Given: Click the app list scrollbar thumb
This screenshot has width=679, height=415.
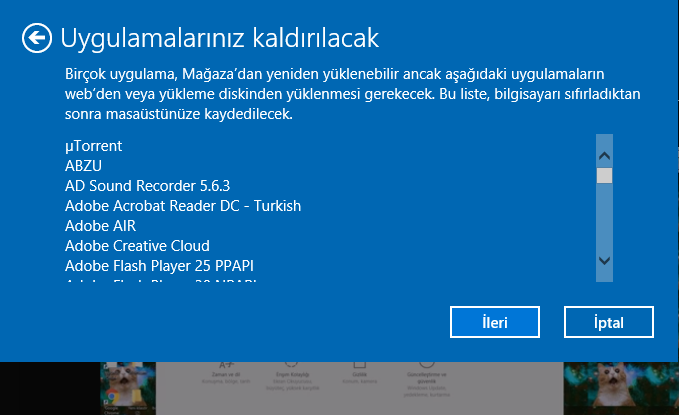Looking at the screenshot, I should point(604,175).
